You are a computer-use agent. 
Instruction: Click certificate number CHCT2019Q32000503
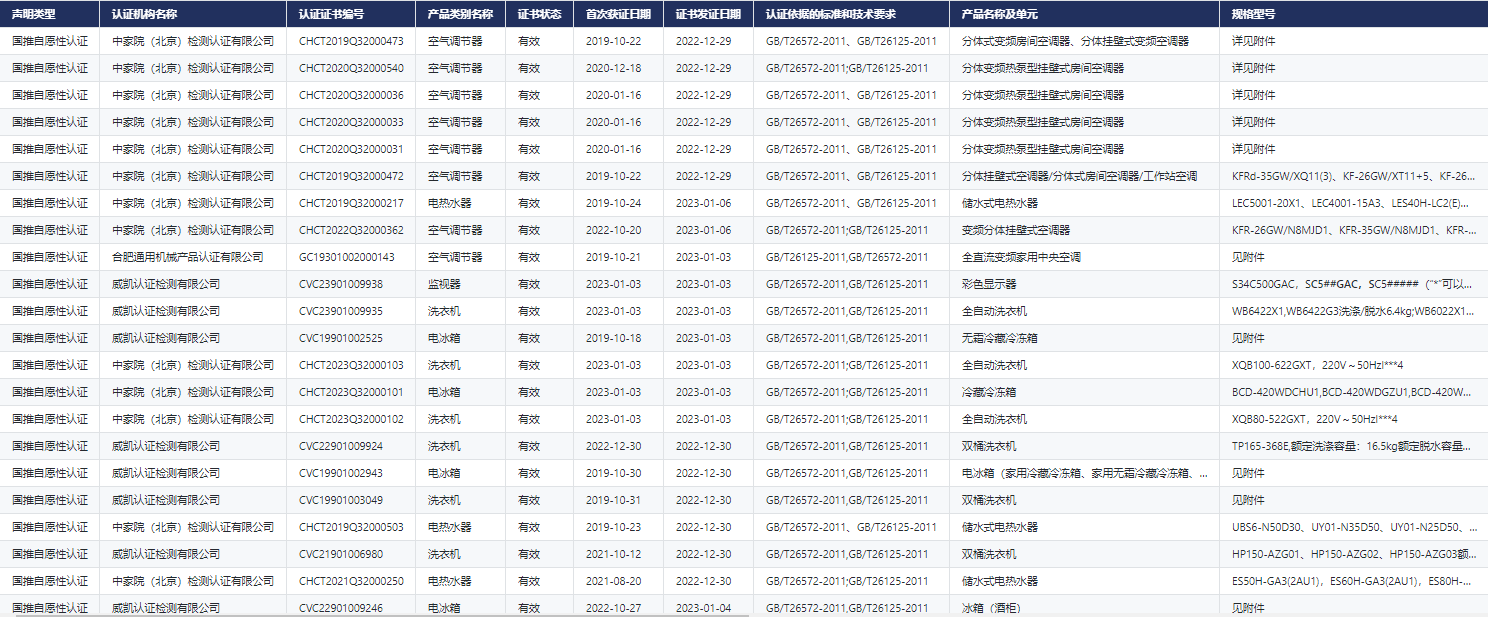point(351,527)
